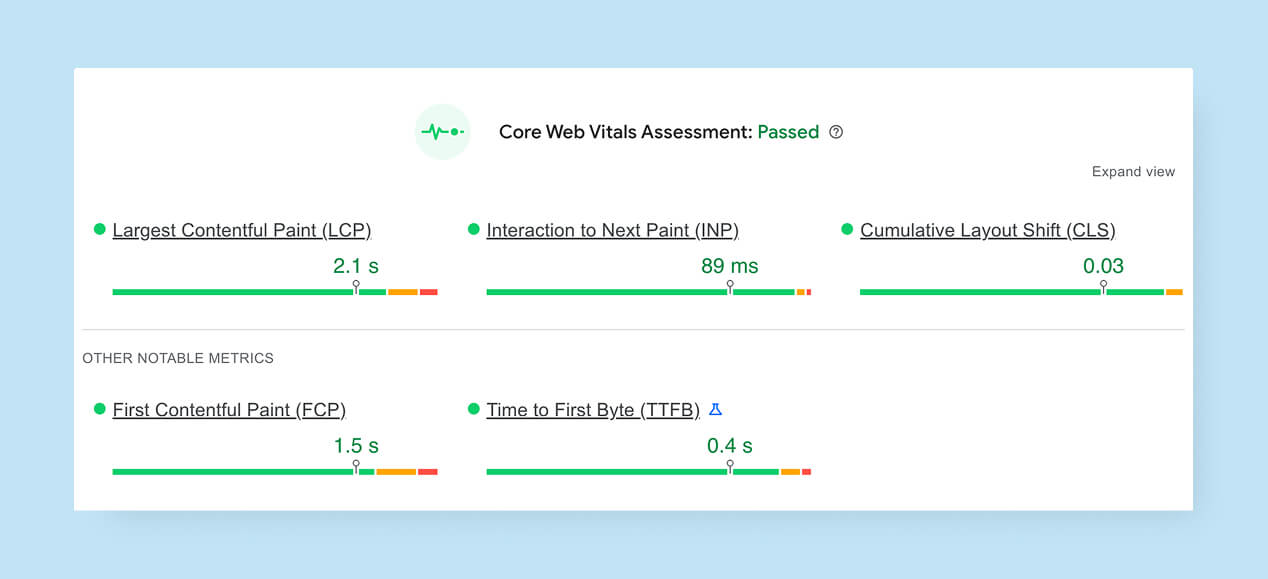Click the Expand view option

[1133, 171]
